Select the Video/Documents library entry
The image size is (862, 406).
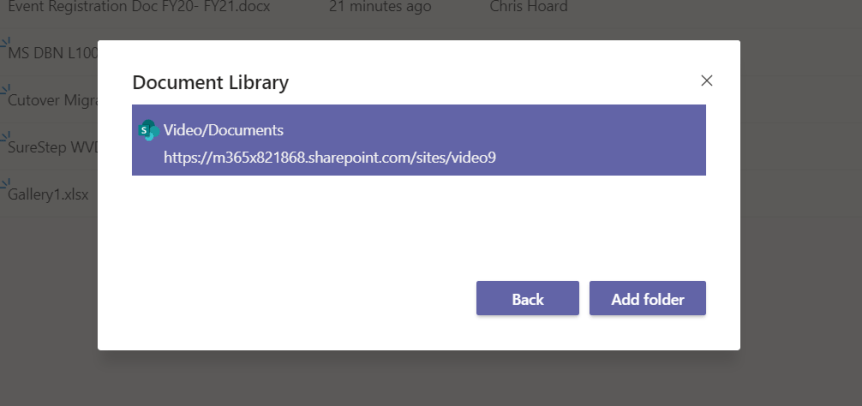point(418,140)
